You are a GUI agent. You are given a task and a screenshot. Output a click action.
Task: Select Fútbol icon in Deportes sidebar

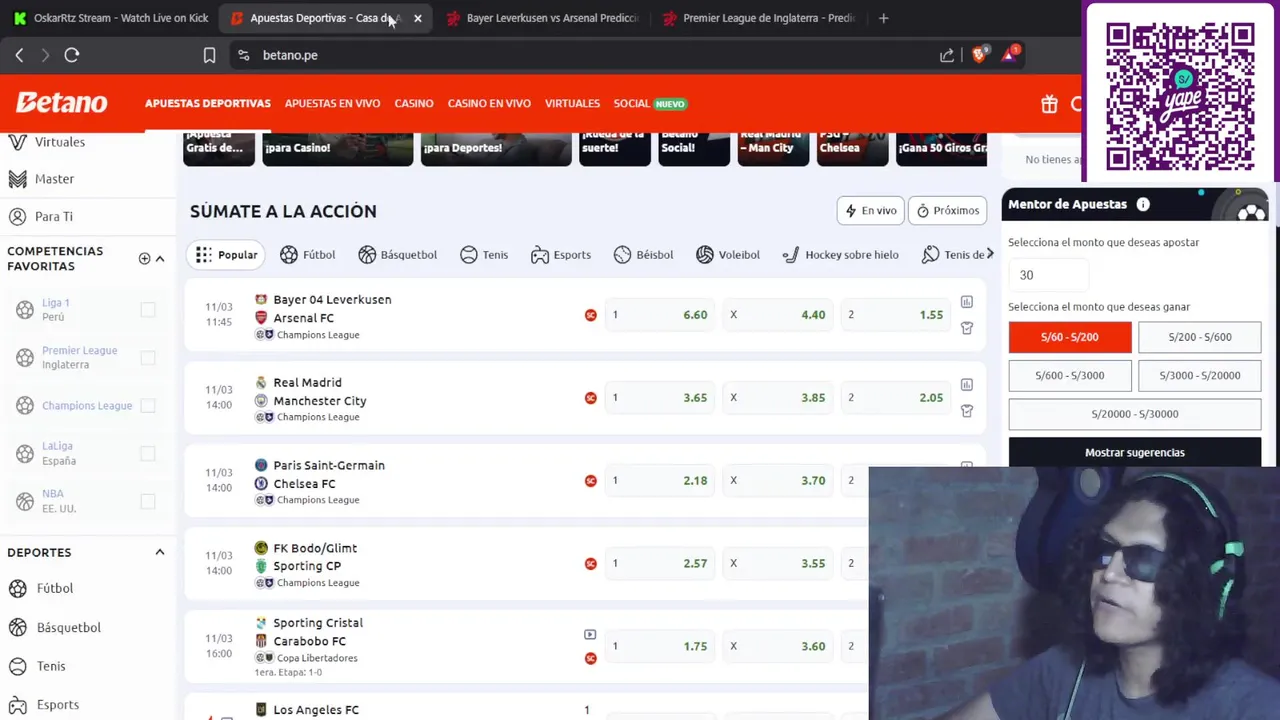[17, 588]
